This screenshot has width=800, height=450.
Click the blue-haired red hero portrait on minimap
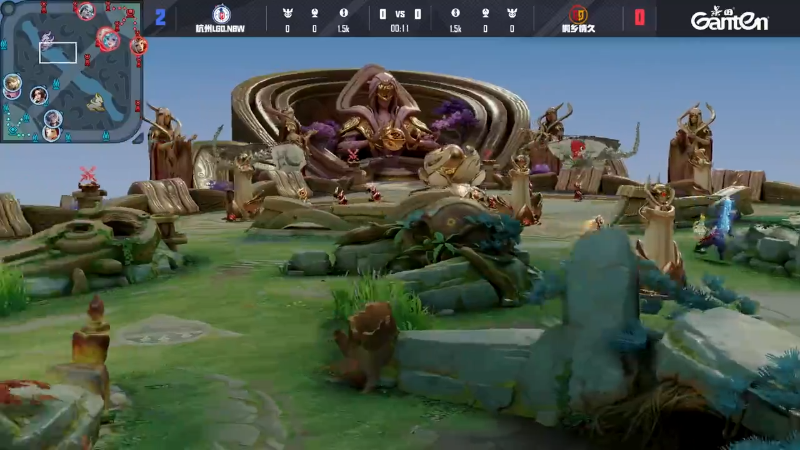click(x=108, y=39)
